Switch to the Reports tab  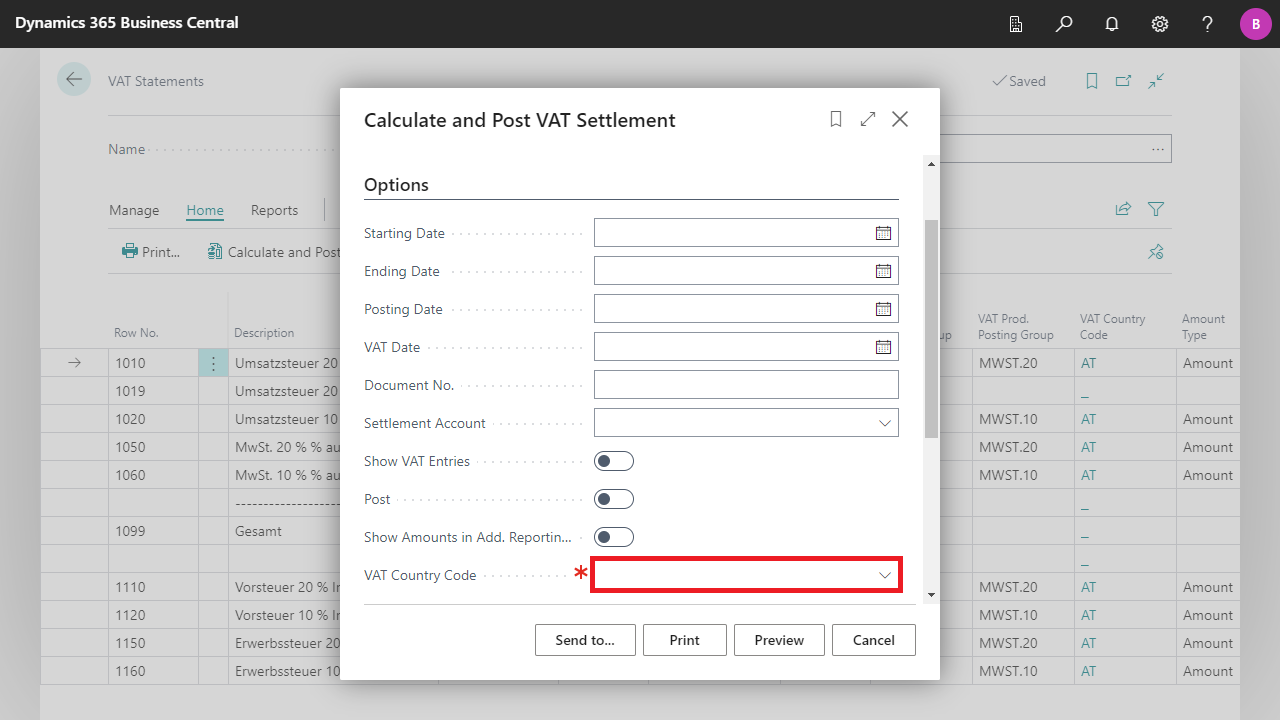pos(274,210)
